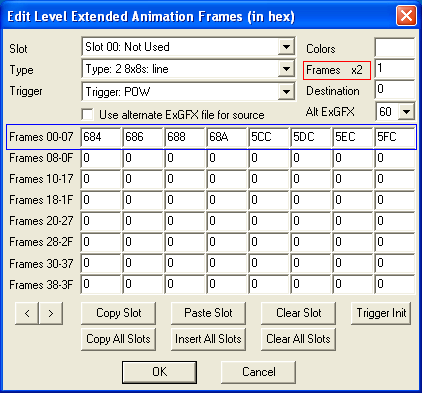Image resolution: width=422 pixels, height=393 pixels.
Task: Click the Copy Slot button
Action: [118, 313]
